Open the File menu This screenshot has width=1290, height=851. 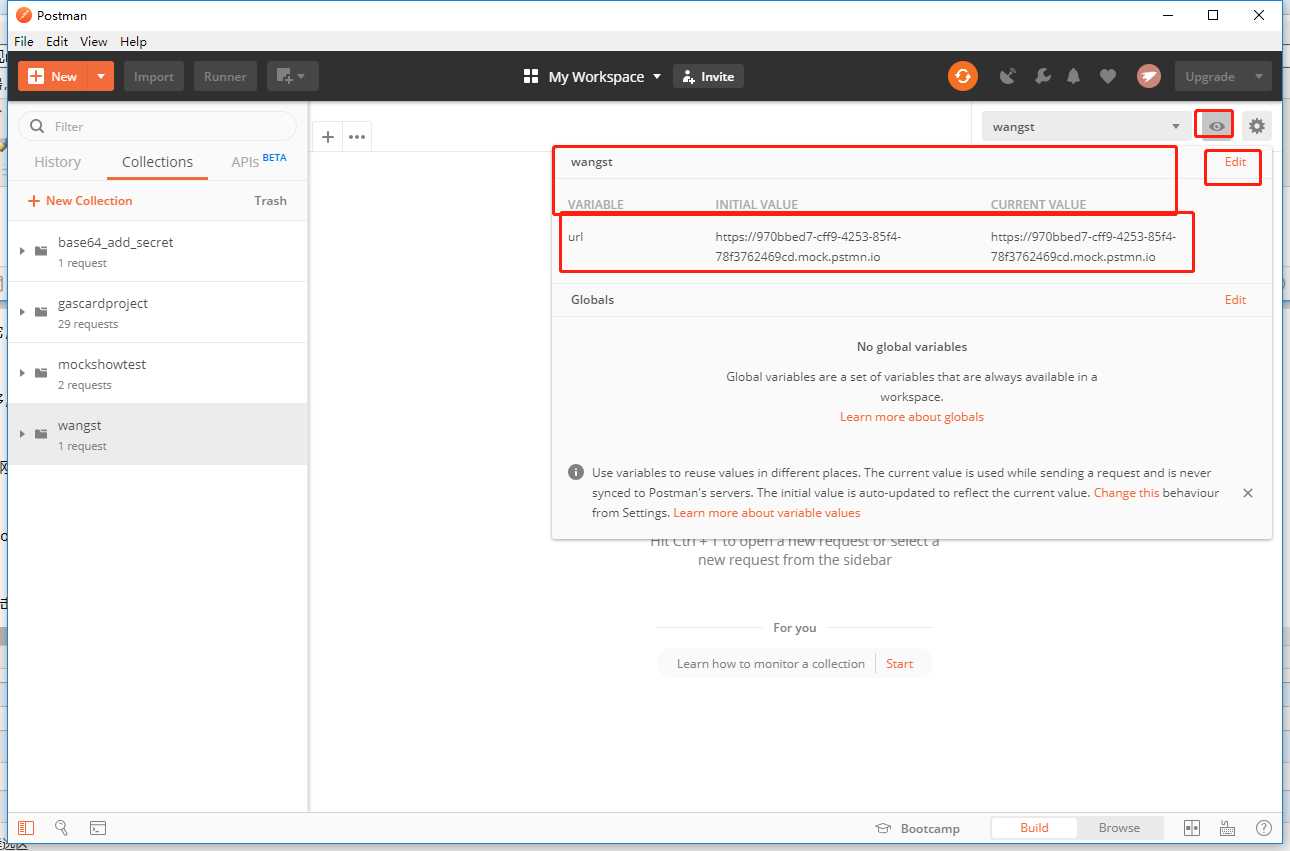click(x=23, y=41)
